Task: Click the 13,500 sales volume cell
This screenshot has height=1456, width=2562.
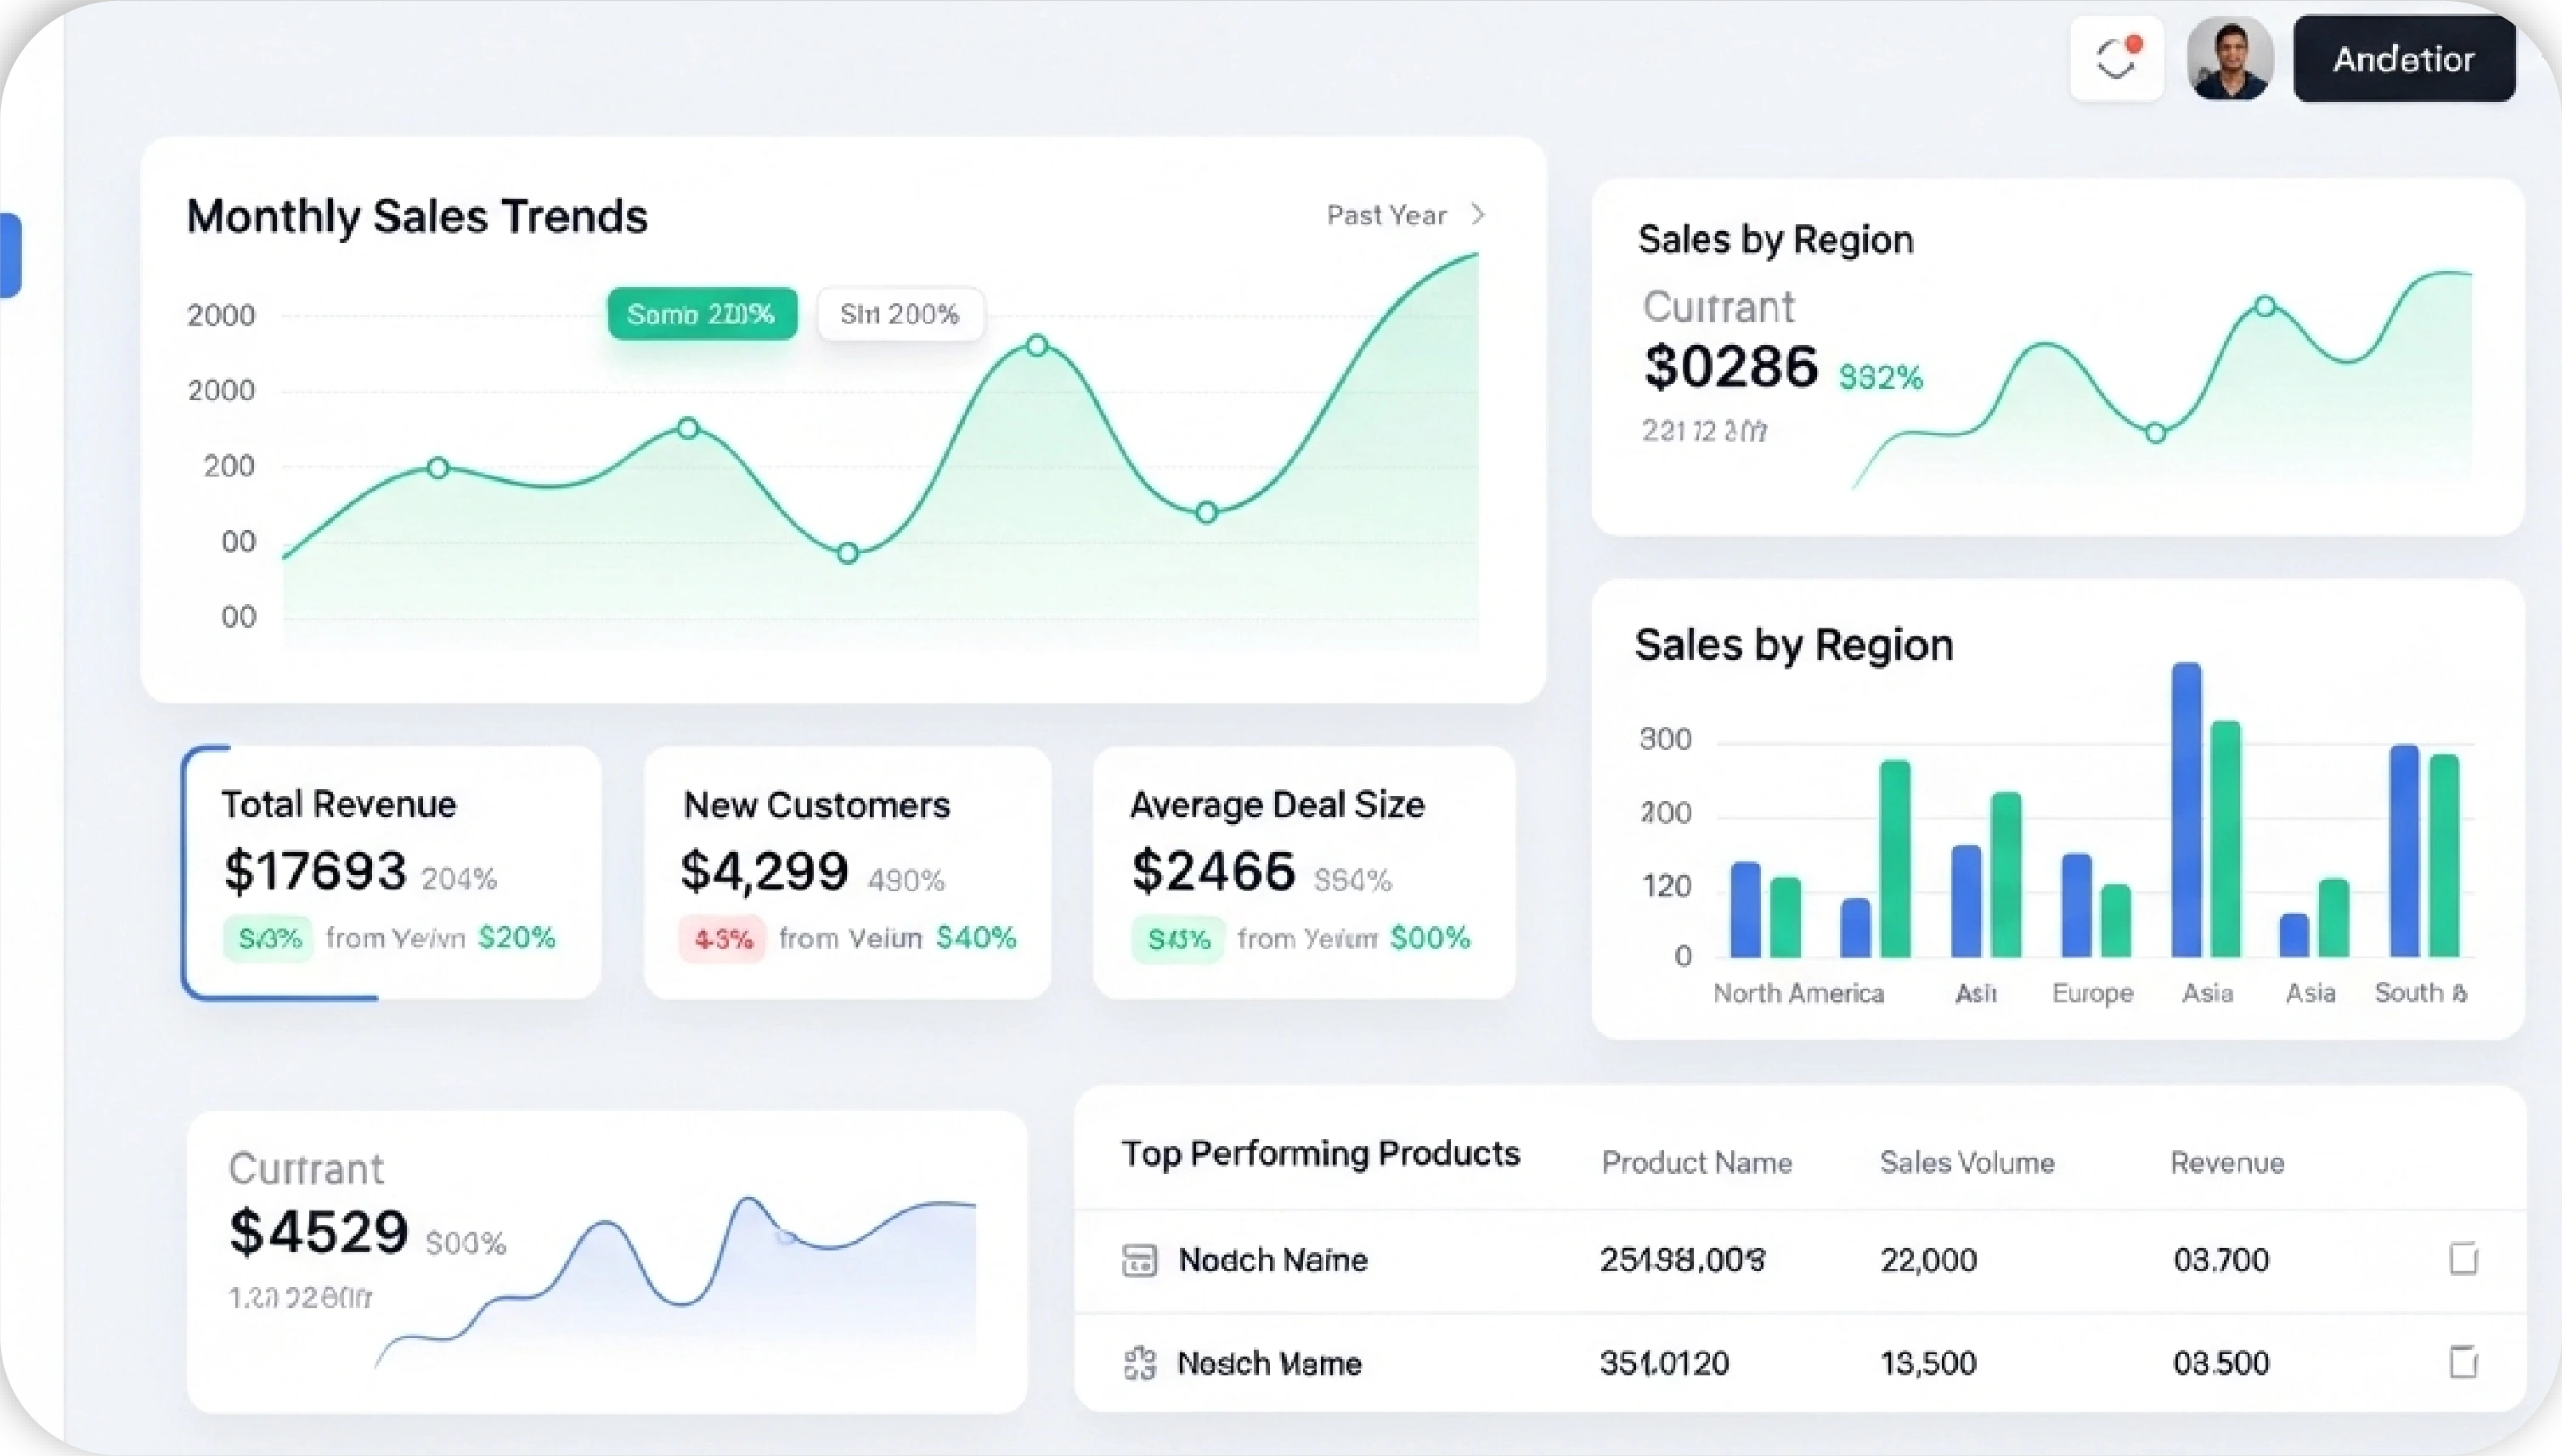Action: point(1929,1363)
